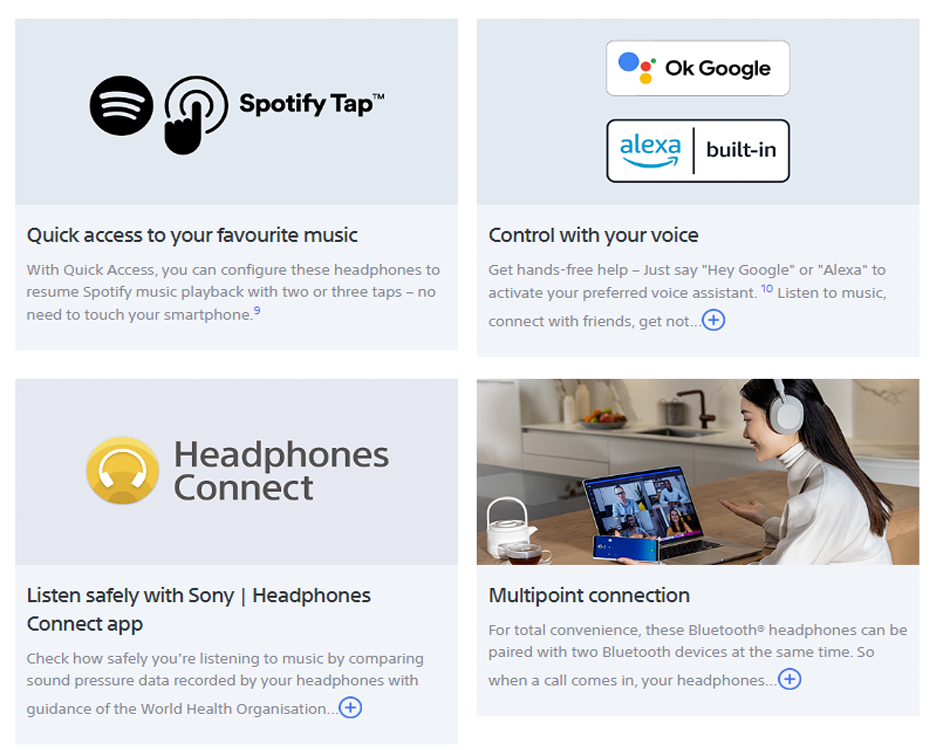Expand the Control with your voice description
The image size is (950, 750).
tap(713, 320)
